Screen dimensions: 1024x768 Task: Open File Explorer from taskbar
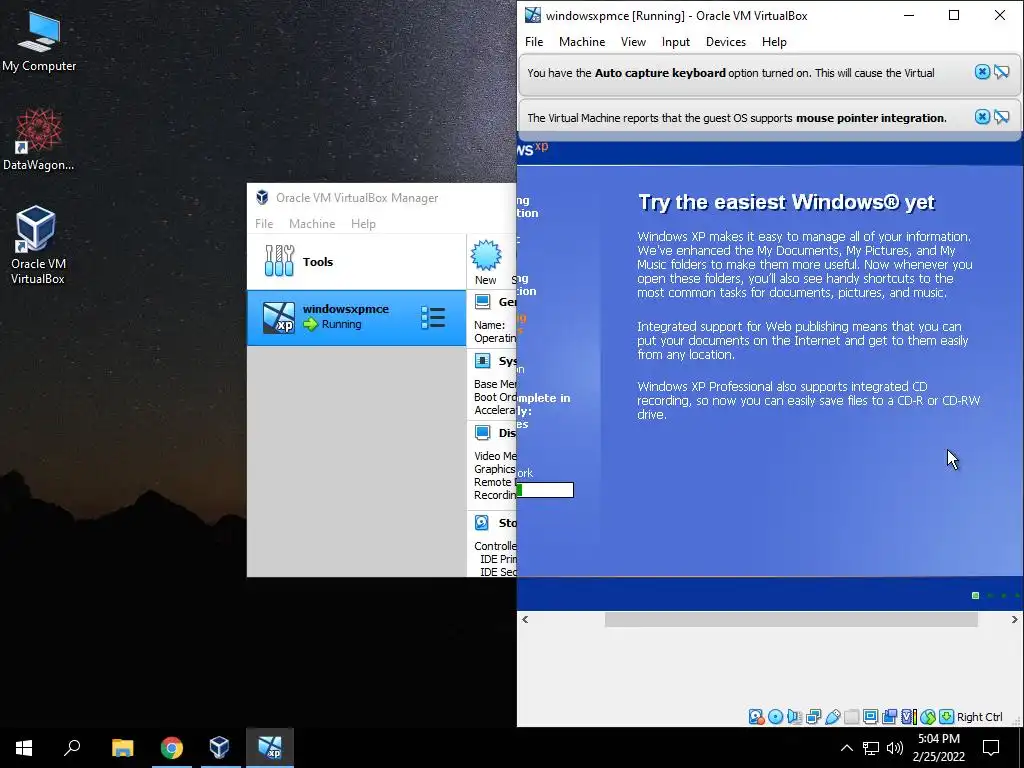point(123,747)
